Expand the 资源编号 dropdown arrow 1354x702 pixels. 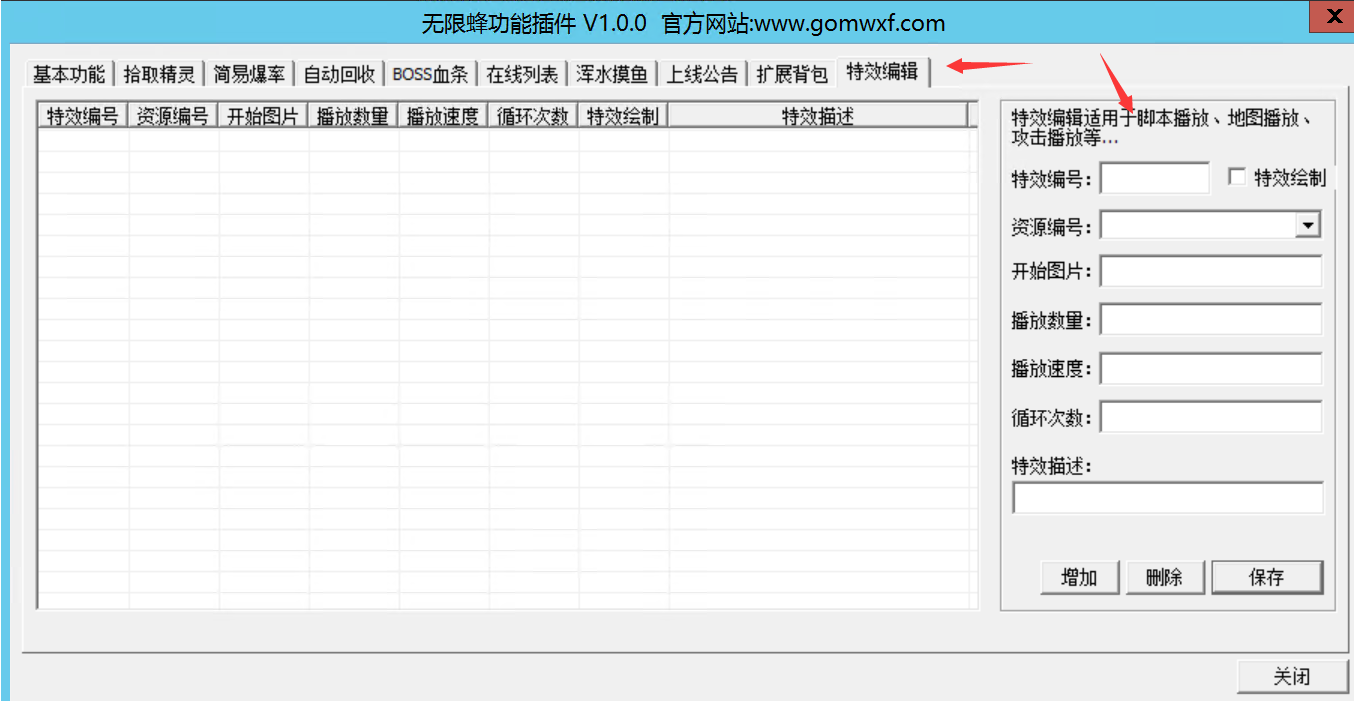point(1307,226)
